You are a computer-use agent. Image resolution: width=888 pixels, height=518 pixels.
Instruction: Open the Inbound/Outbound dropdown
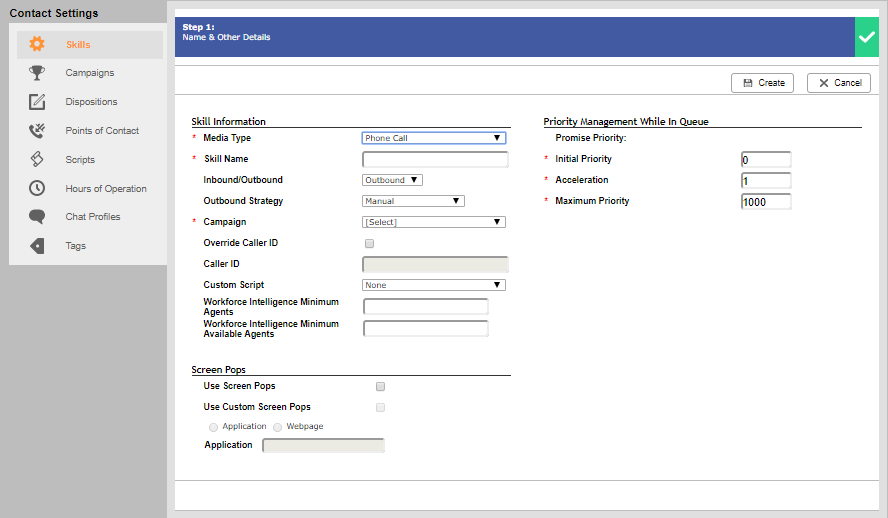[x=392, y=180]
